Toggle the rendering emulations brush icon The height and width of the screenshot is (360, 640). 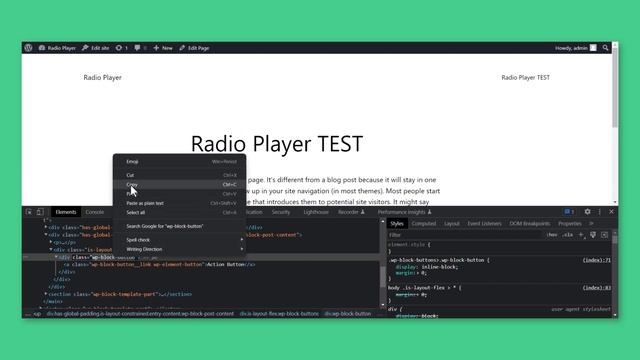click(593, 235)
